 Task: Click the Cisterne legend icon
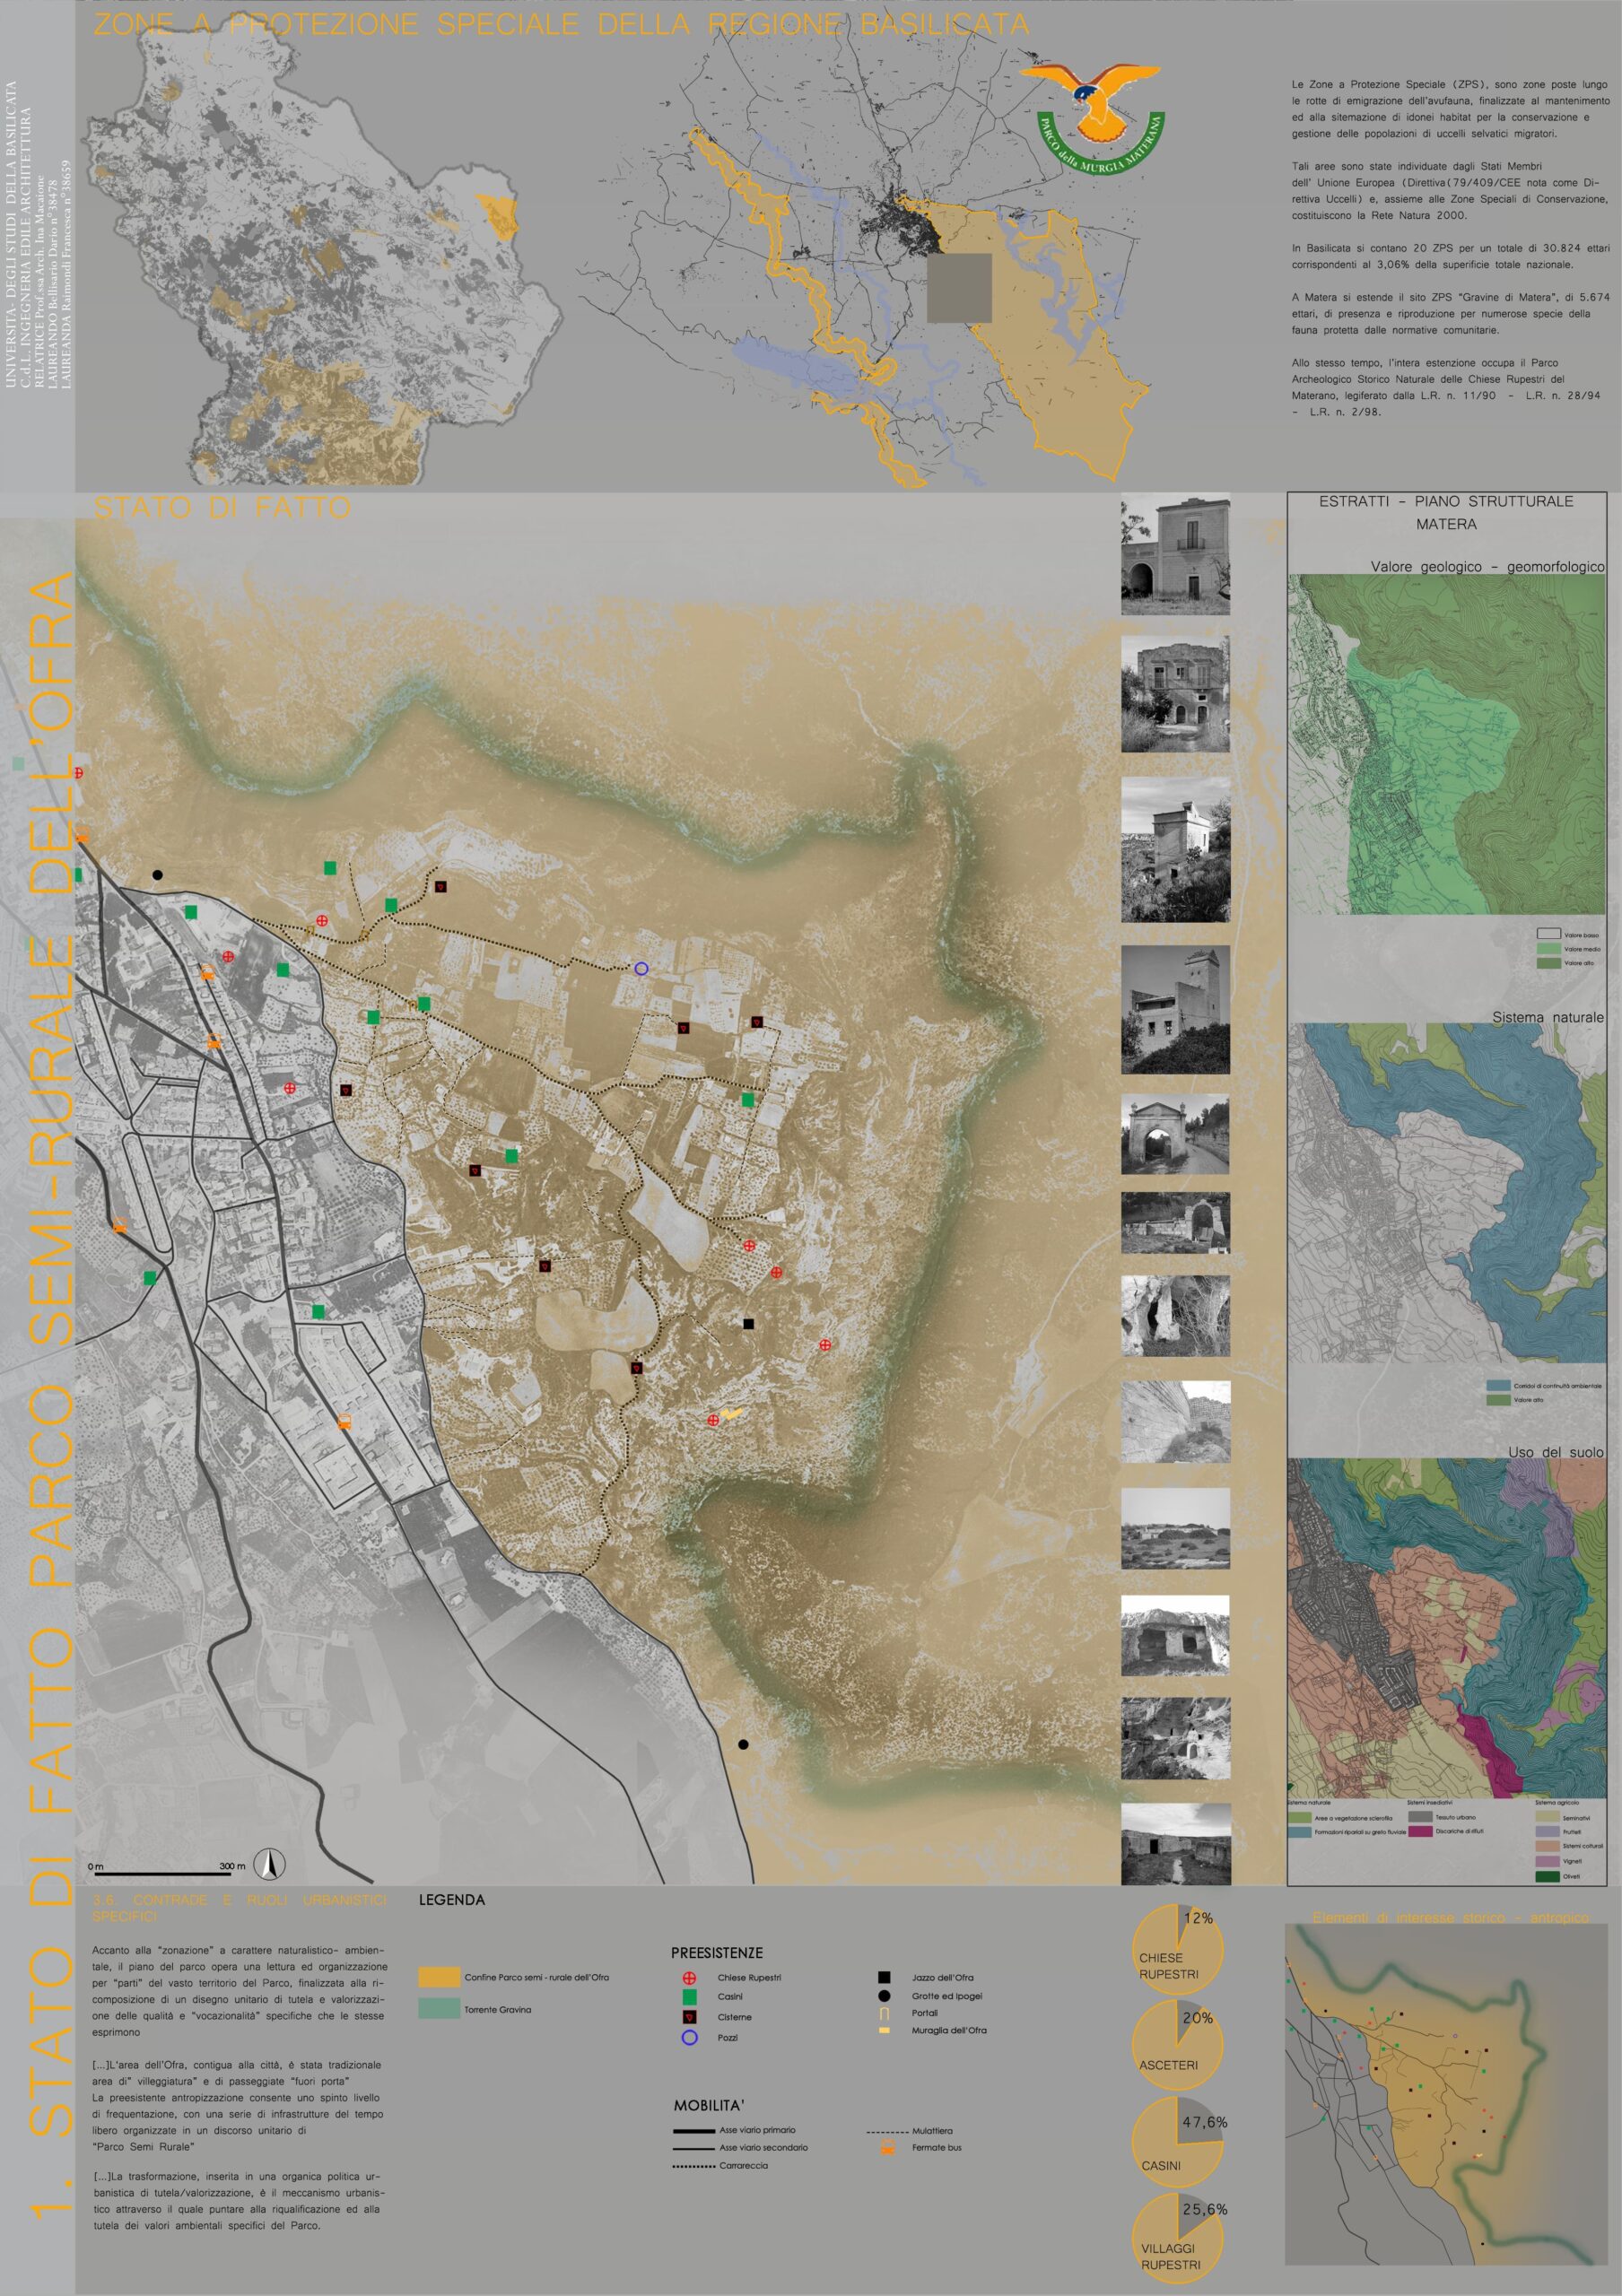pyautogui.click(x=689, y=2016)
